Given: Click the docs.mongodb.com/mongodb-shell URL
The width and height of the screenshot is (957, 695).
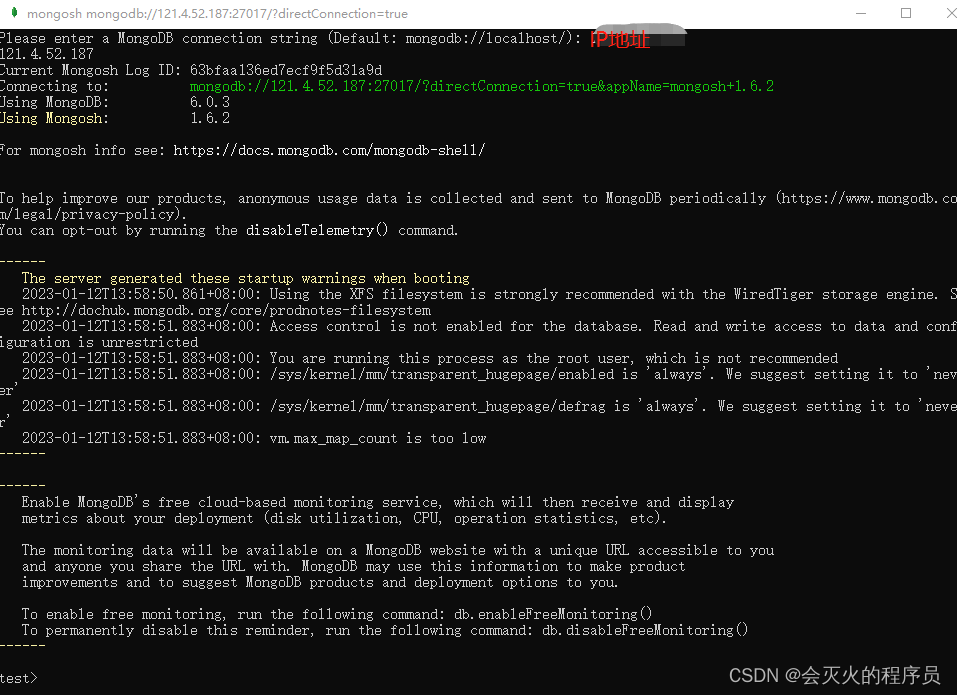Looking at the screenshot, I should pos(329,150).
